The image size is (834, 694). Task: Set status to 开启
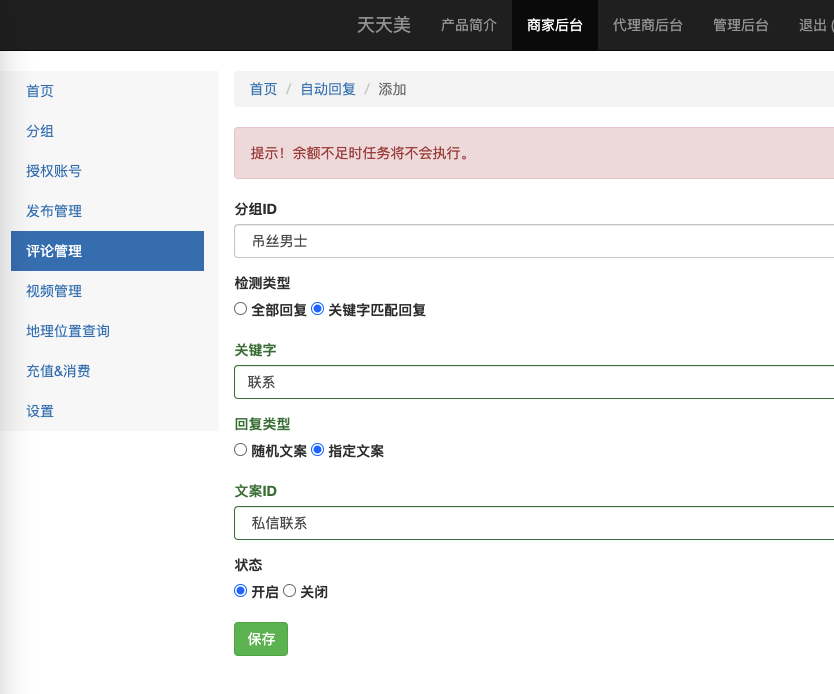241,591
